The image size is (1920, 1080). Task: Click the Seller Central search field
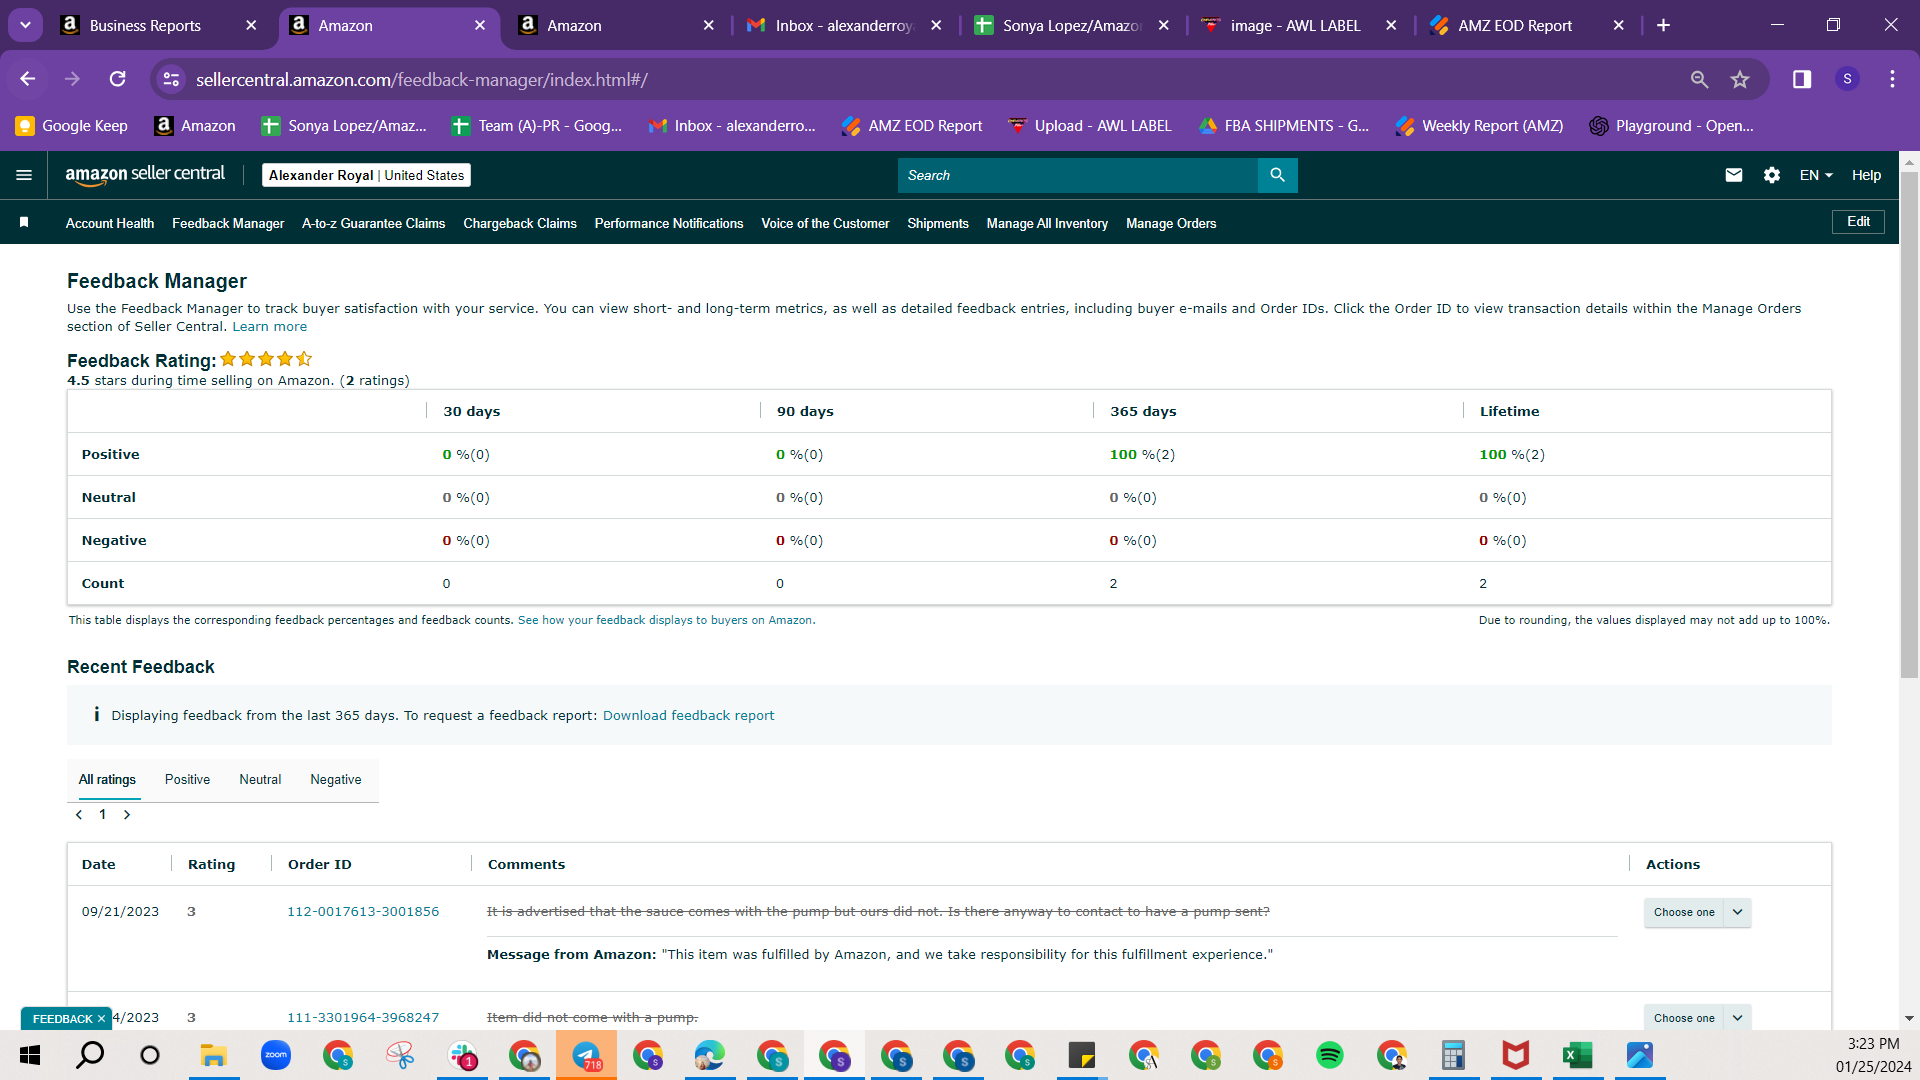(1078, 175)
